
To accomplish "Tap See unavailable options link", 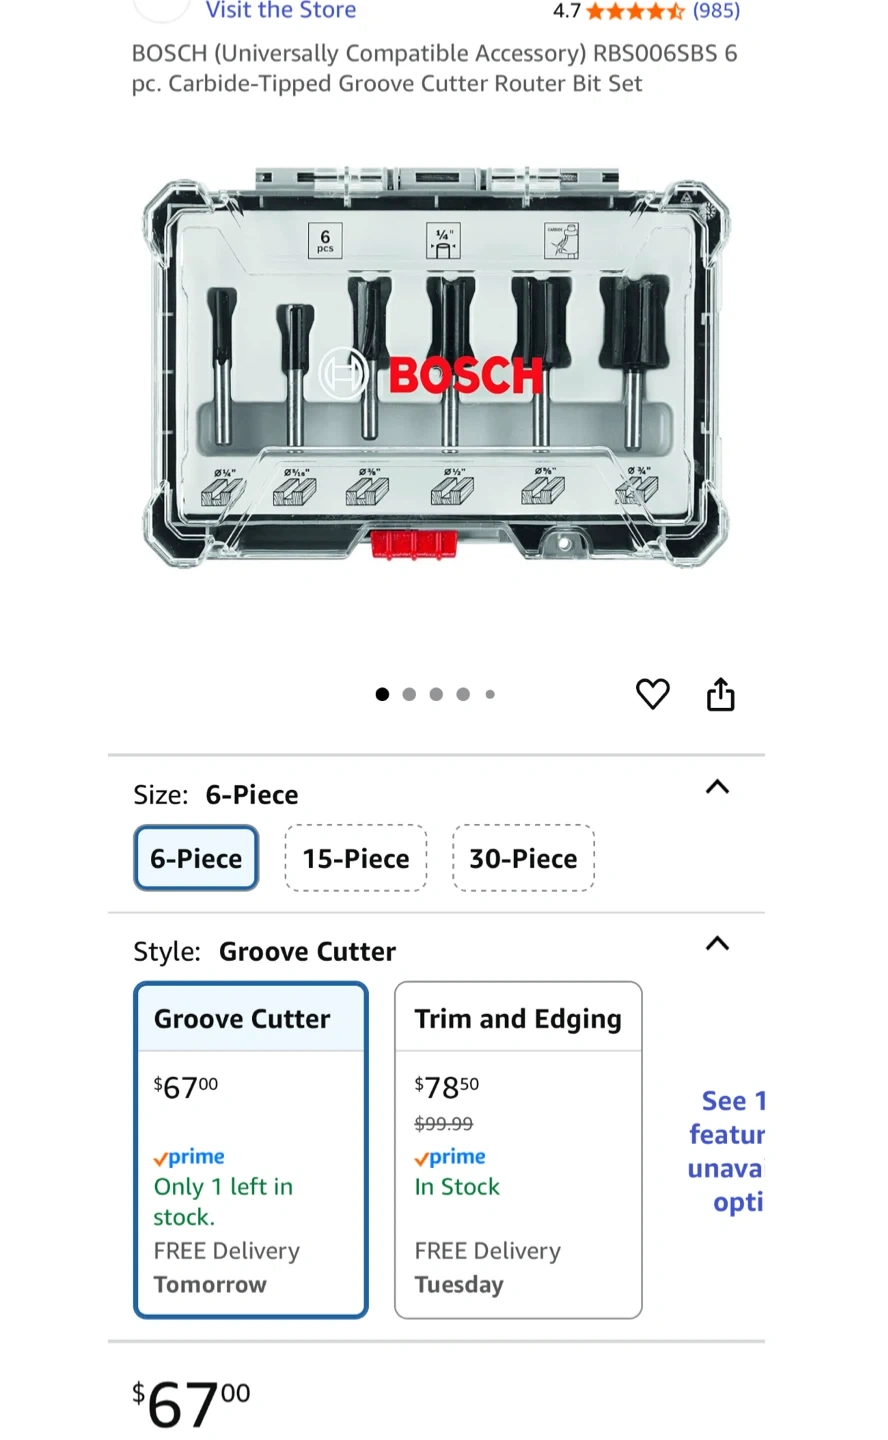I will click(x=728, y=1151).
